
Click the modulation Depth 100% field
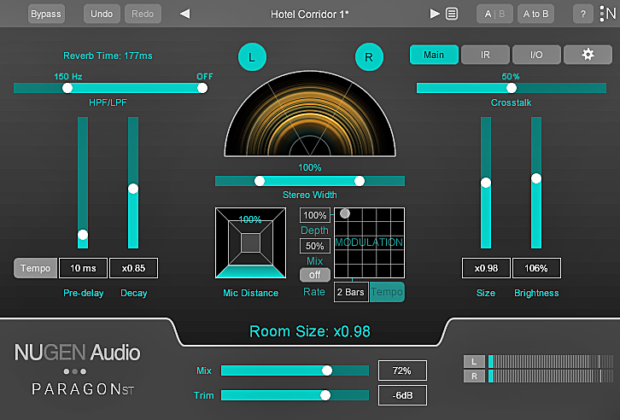[315, 215]
